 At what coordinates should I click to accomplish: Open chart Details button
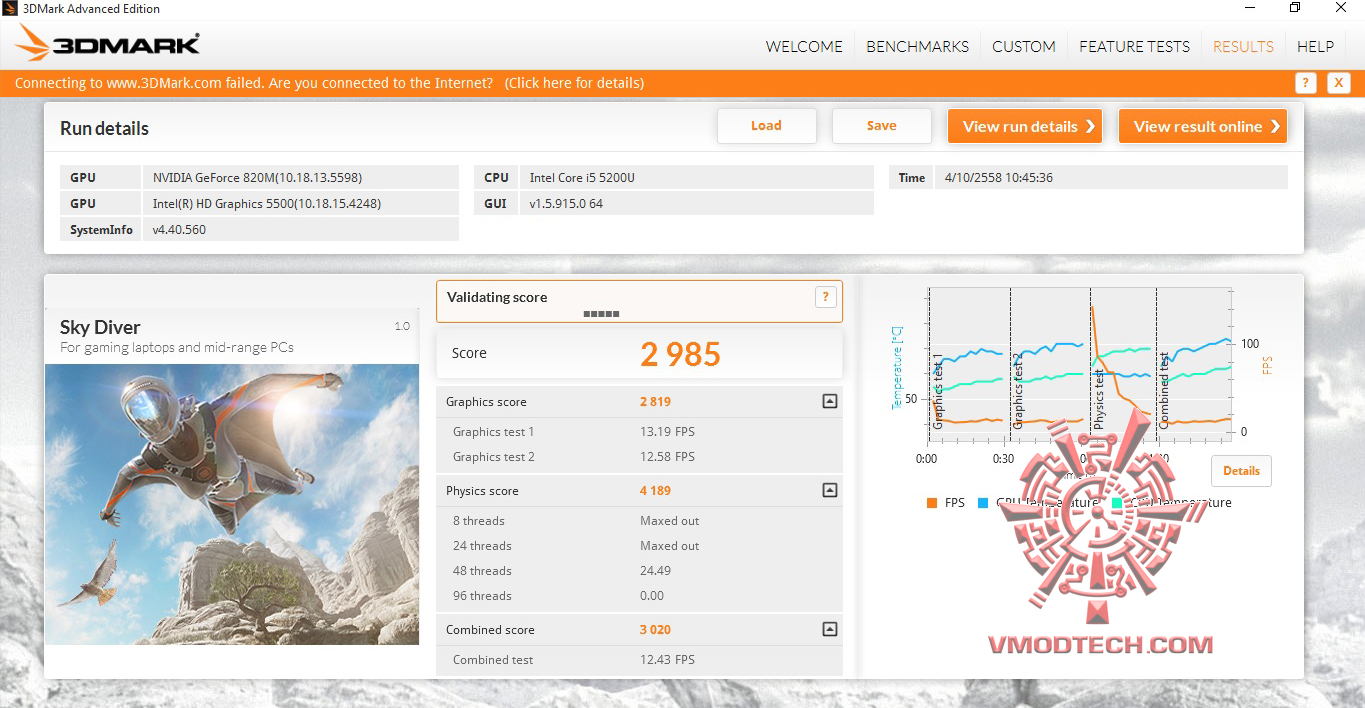click(x=1241, y=471)
